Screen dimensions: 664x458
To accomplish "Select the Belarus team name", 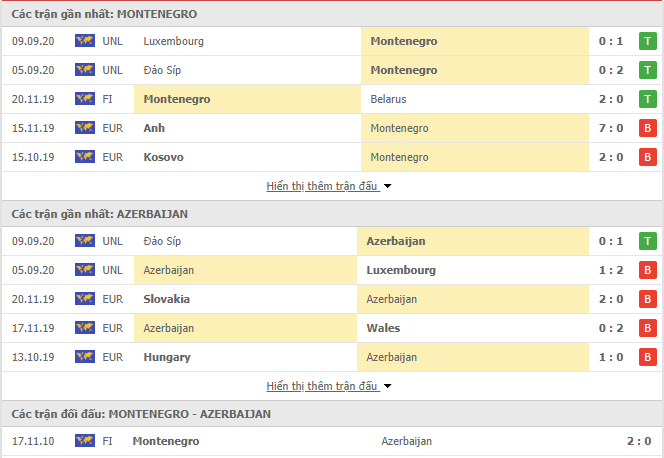I will [x=388, y=99].
